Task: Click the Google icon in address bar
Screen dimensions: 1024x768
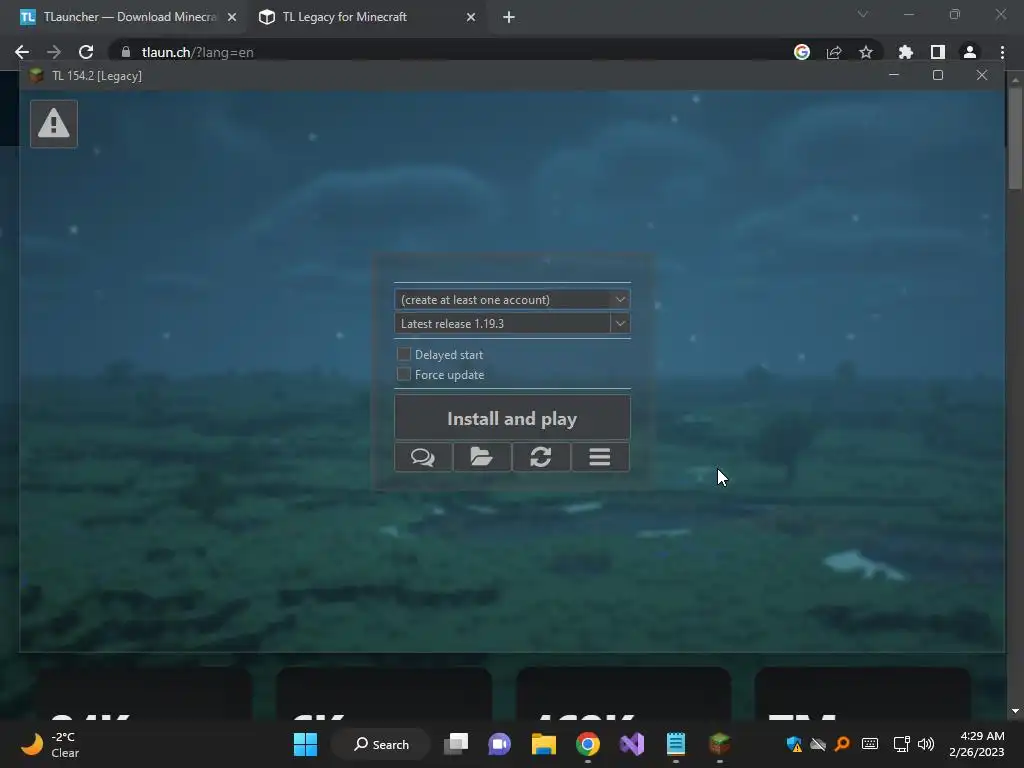Action: (802, 52)
